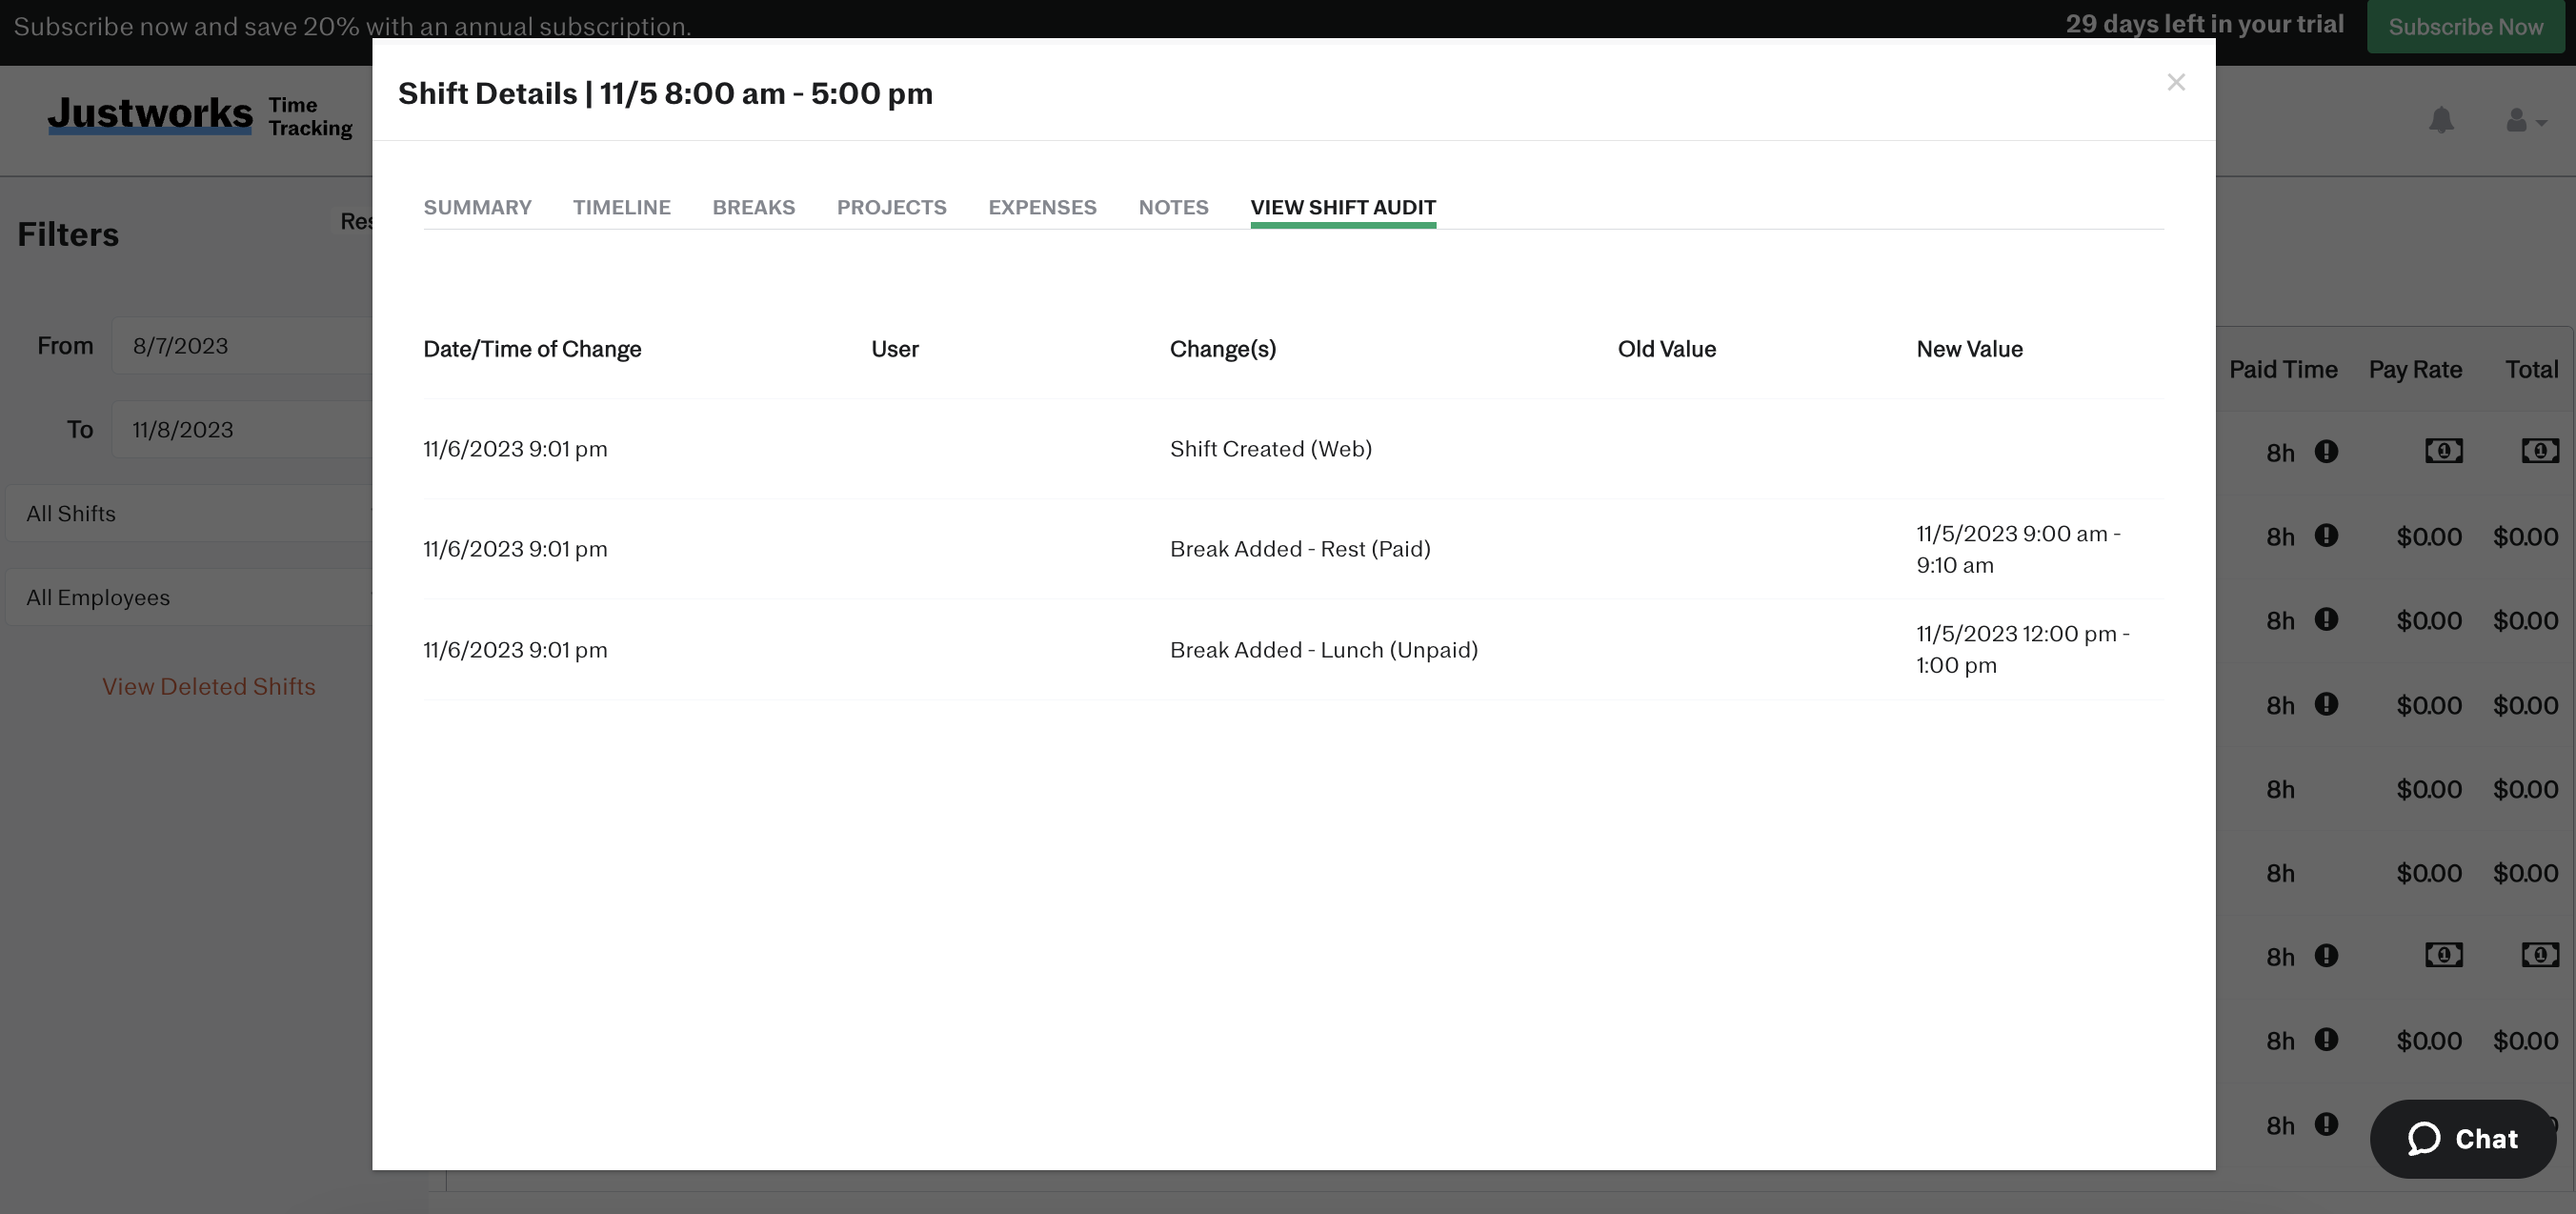Click the Paid Time column header
The width and height of the screenshot is (2576, 1214).
point(2283,370)
